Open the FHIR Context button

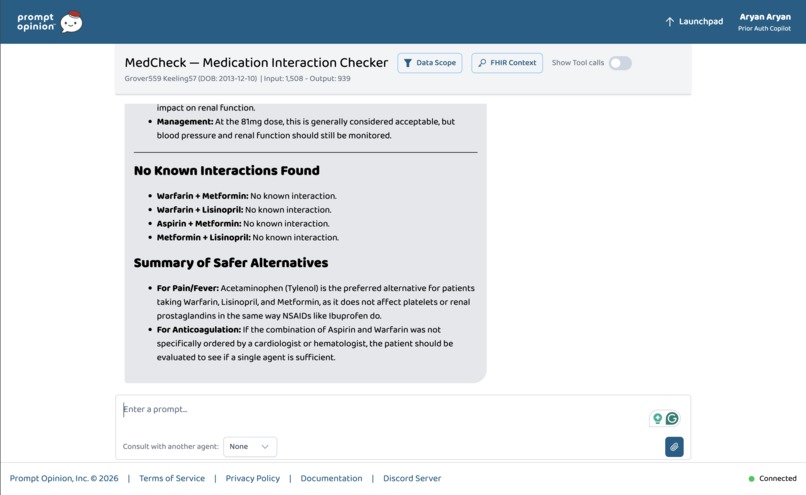pyautogui.click(x=507, y=63)
